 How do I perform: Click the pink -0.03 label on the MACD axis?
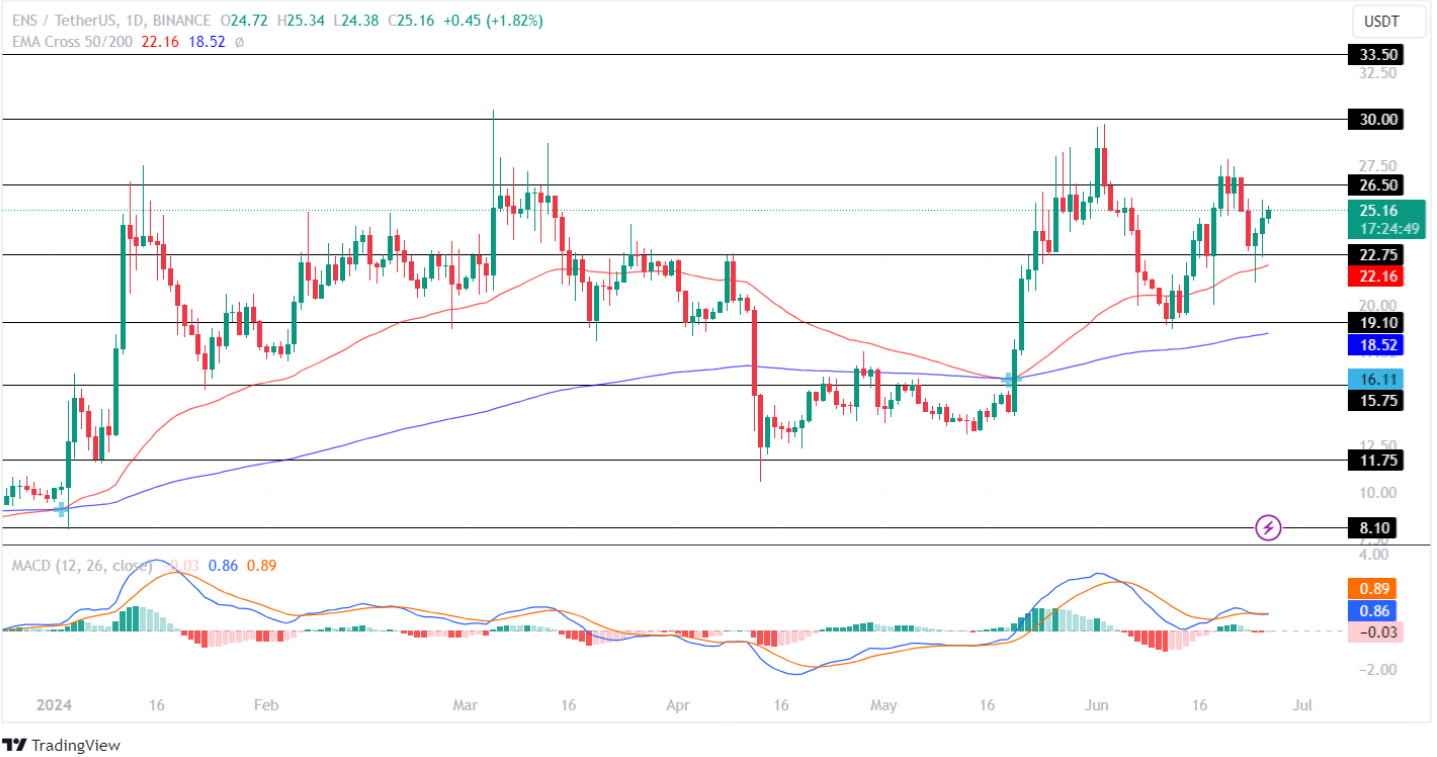tap(1378, 631)
